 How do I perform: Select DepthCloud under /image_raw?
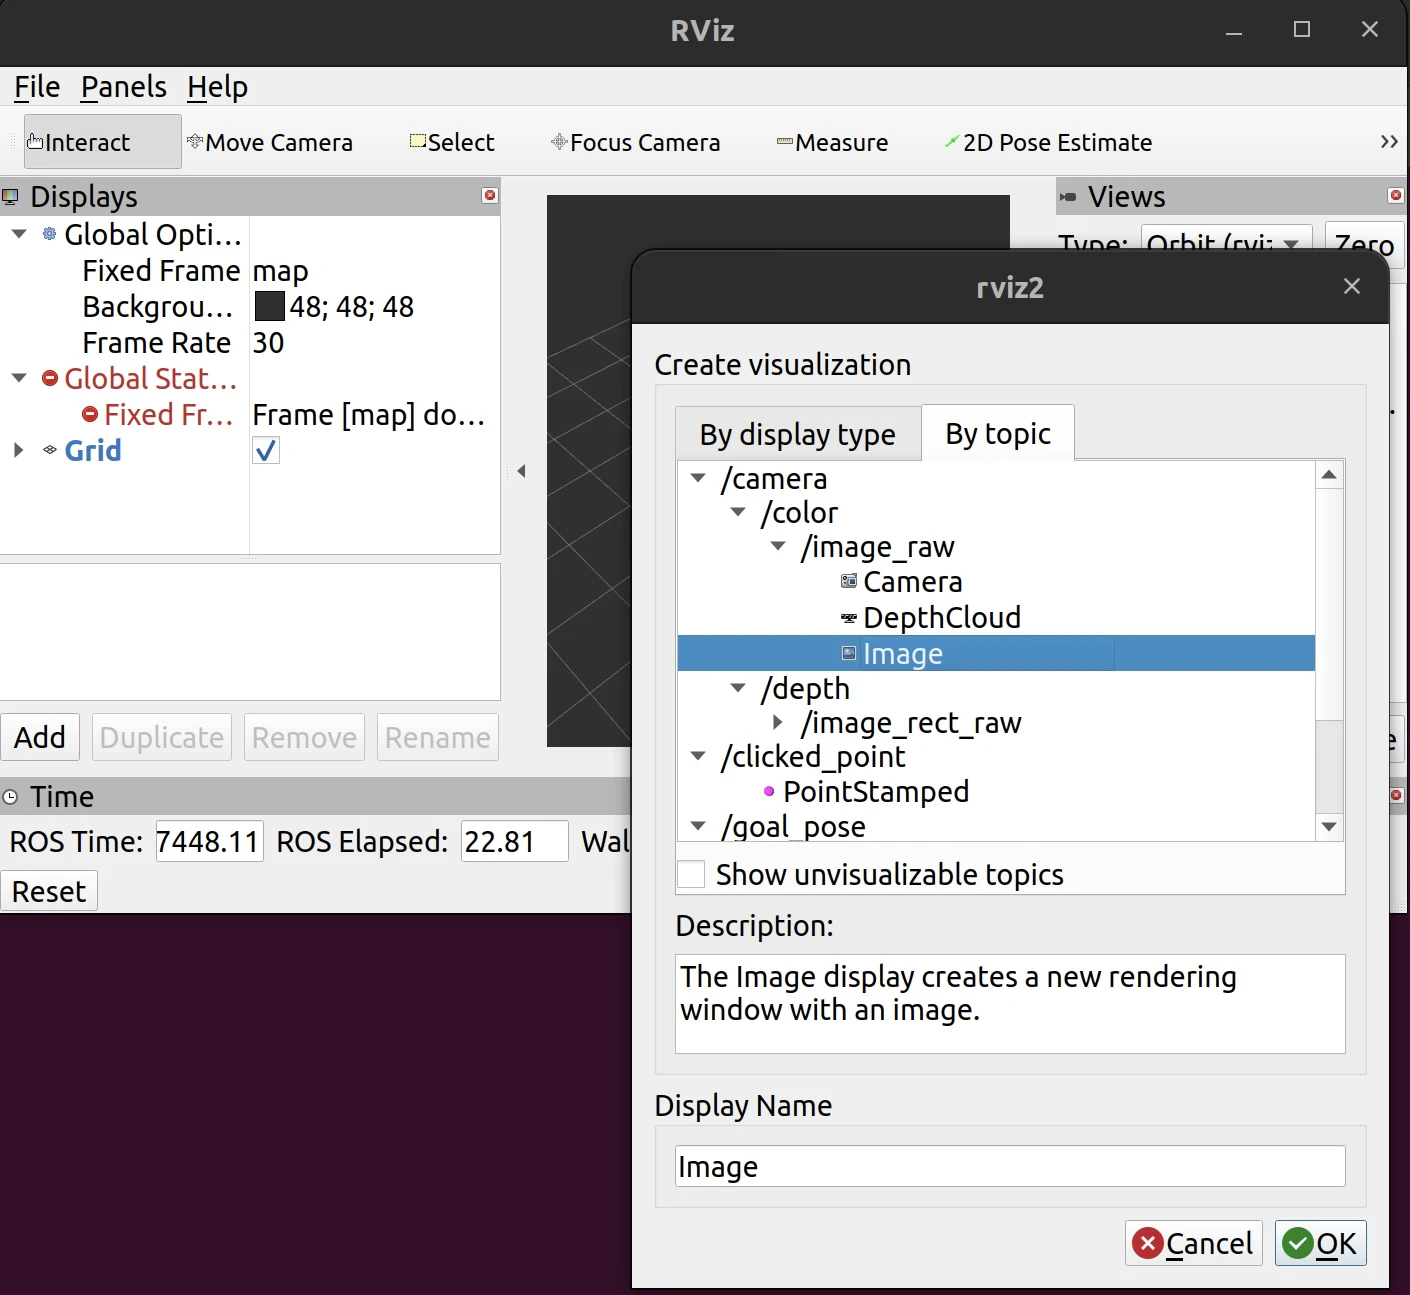click(x=941, y=617)
